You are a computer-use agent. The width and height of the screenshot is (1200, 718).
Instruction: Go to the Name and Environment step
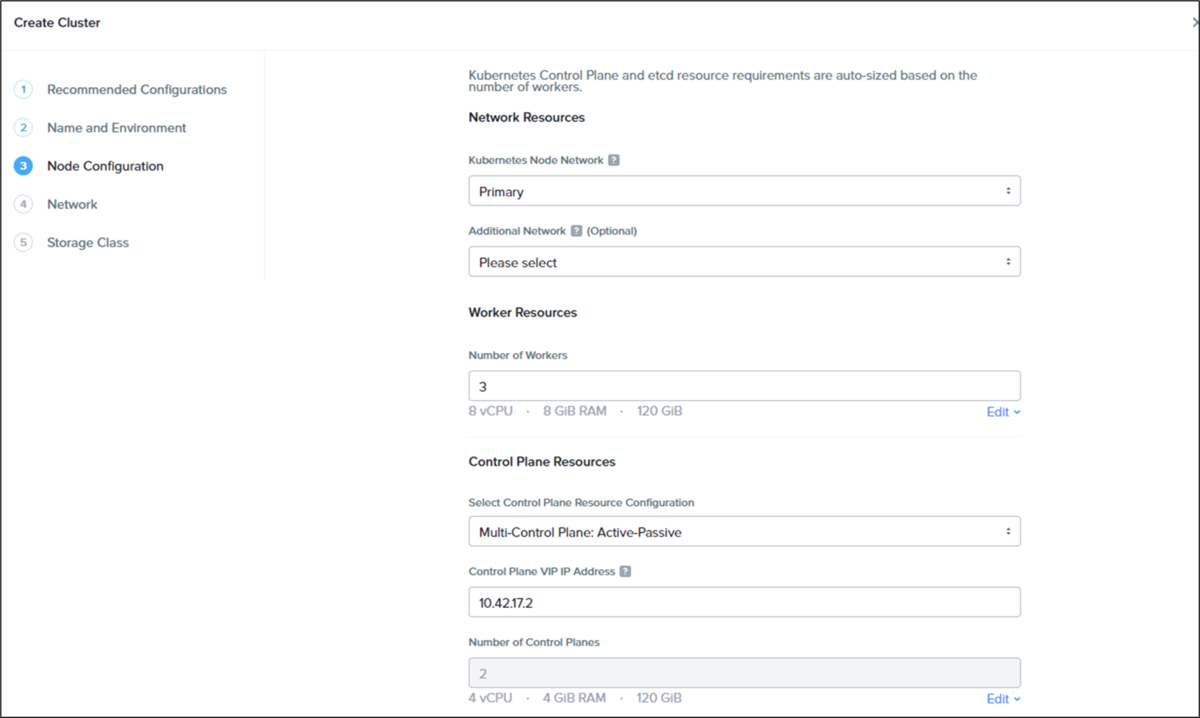tap(117, 128)
